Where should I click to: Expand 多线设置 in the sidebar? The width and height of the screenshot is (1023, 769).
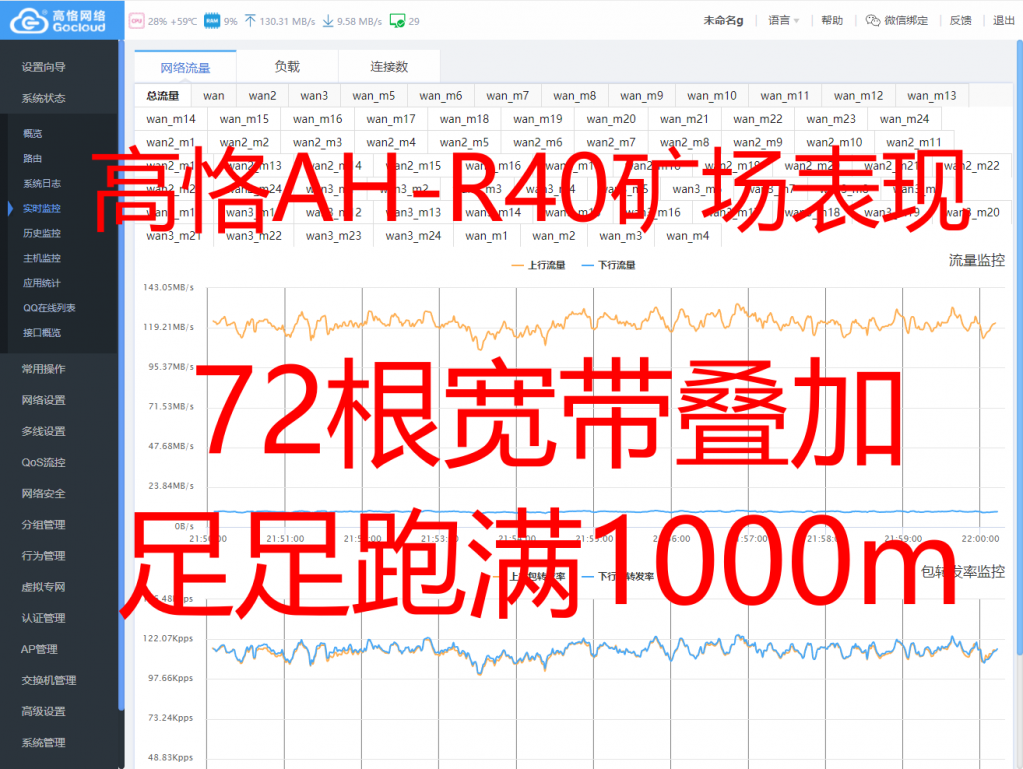click(43, 432)
